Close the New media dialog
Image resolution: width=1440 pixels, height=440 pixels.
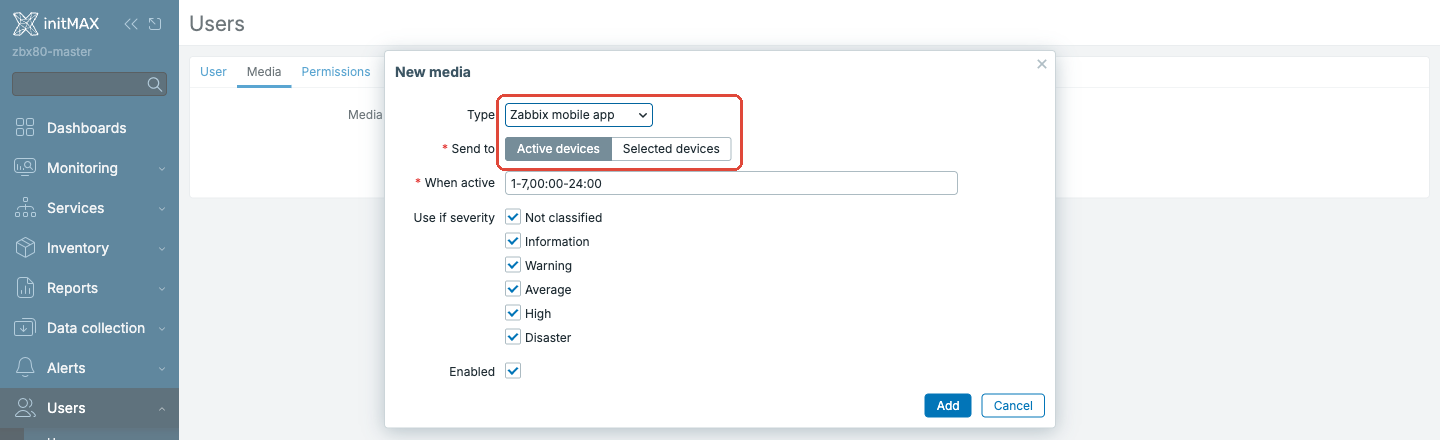pos(1041,64)
